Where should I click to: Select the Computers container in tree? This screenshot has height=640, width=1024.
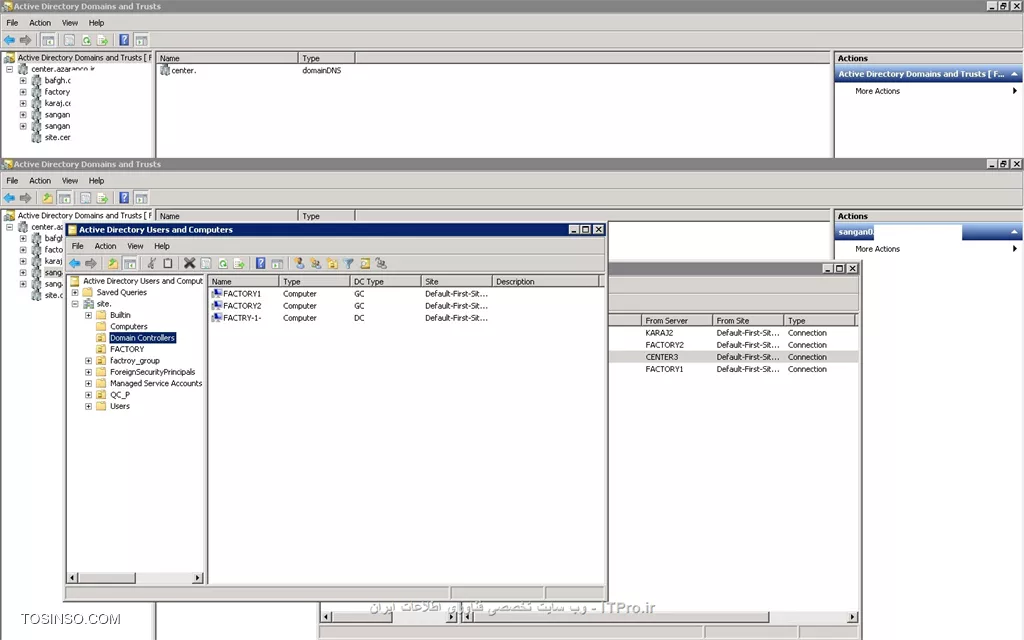point(129,327)
